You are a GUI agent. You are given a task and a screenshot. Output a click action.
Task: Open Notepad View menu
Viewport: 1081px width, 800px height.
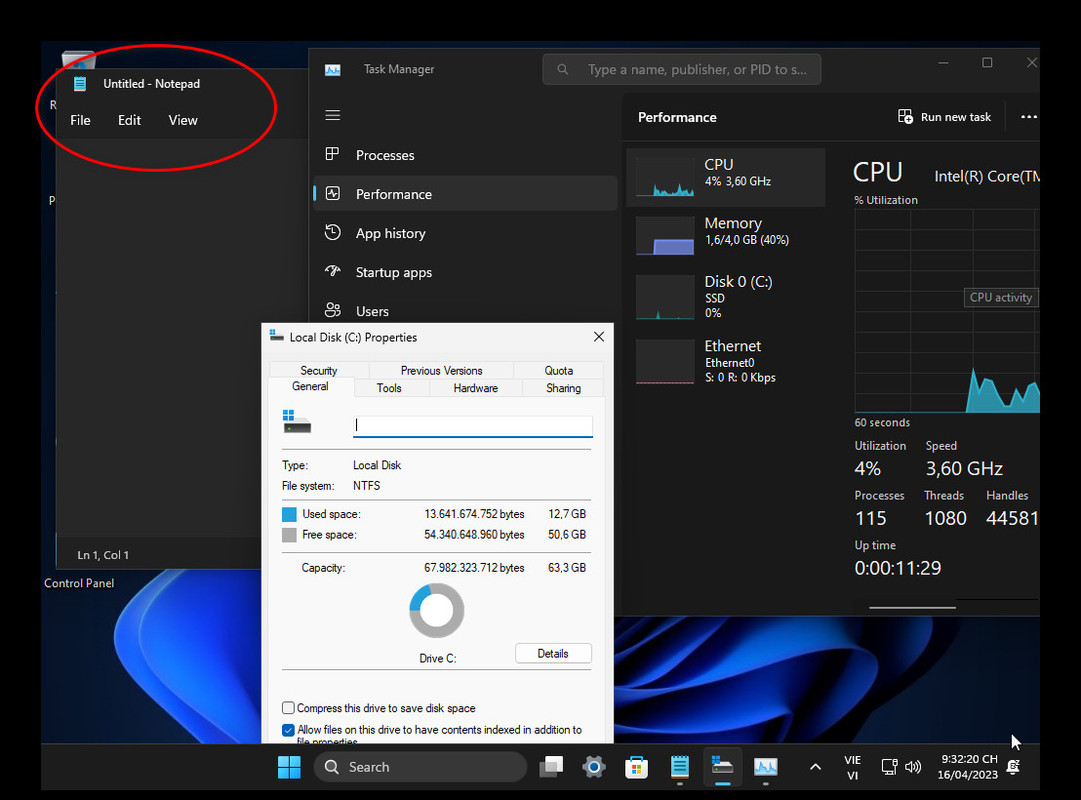click(183, 120)
